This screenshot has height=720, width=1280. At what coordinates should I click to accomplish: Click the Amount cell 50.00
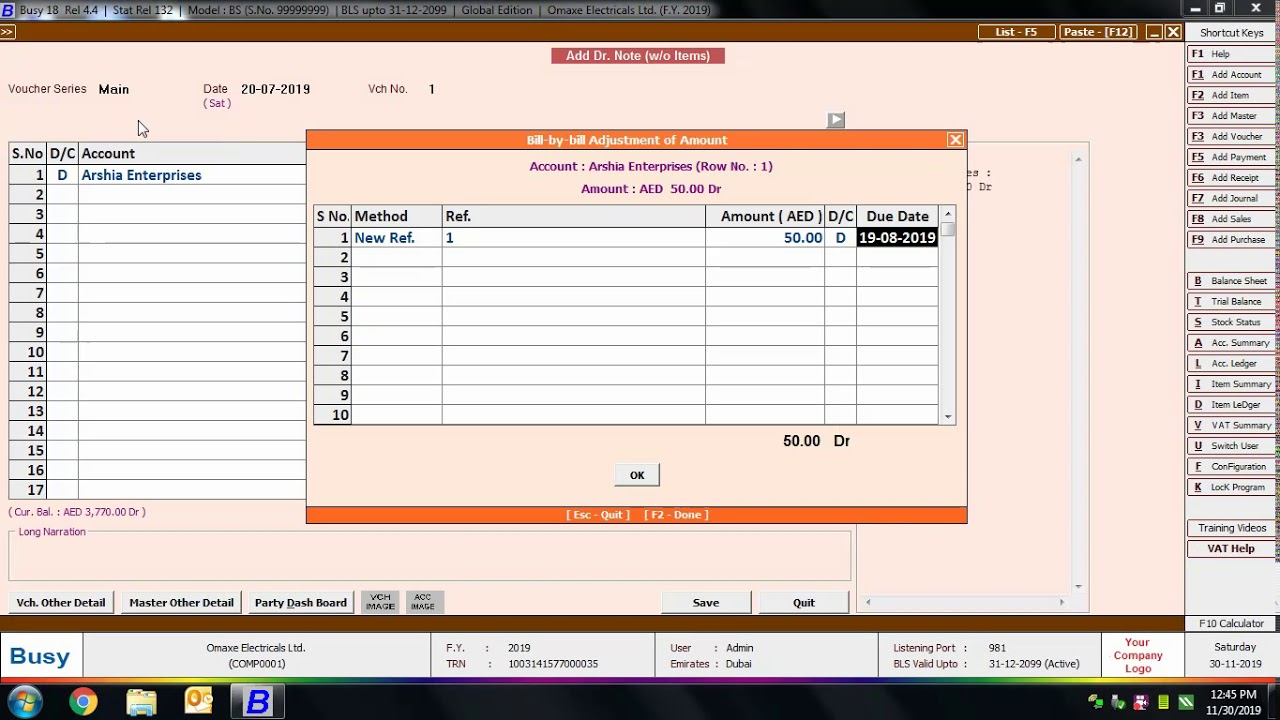(x=765, y=238)
